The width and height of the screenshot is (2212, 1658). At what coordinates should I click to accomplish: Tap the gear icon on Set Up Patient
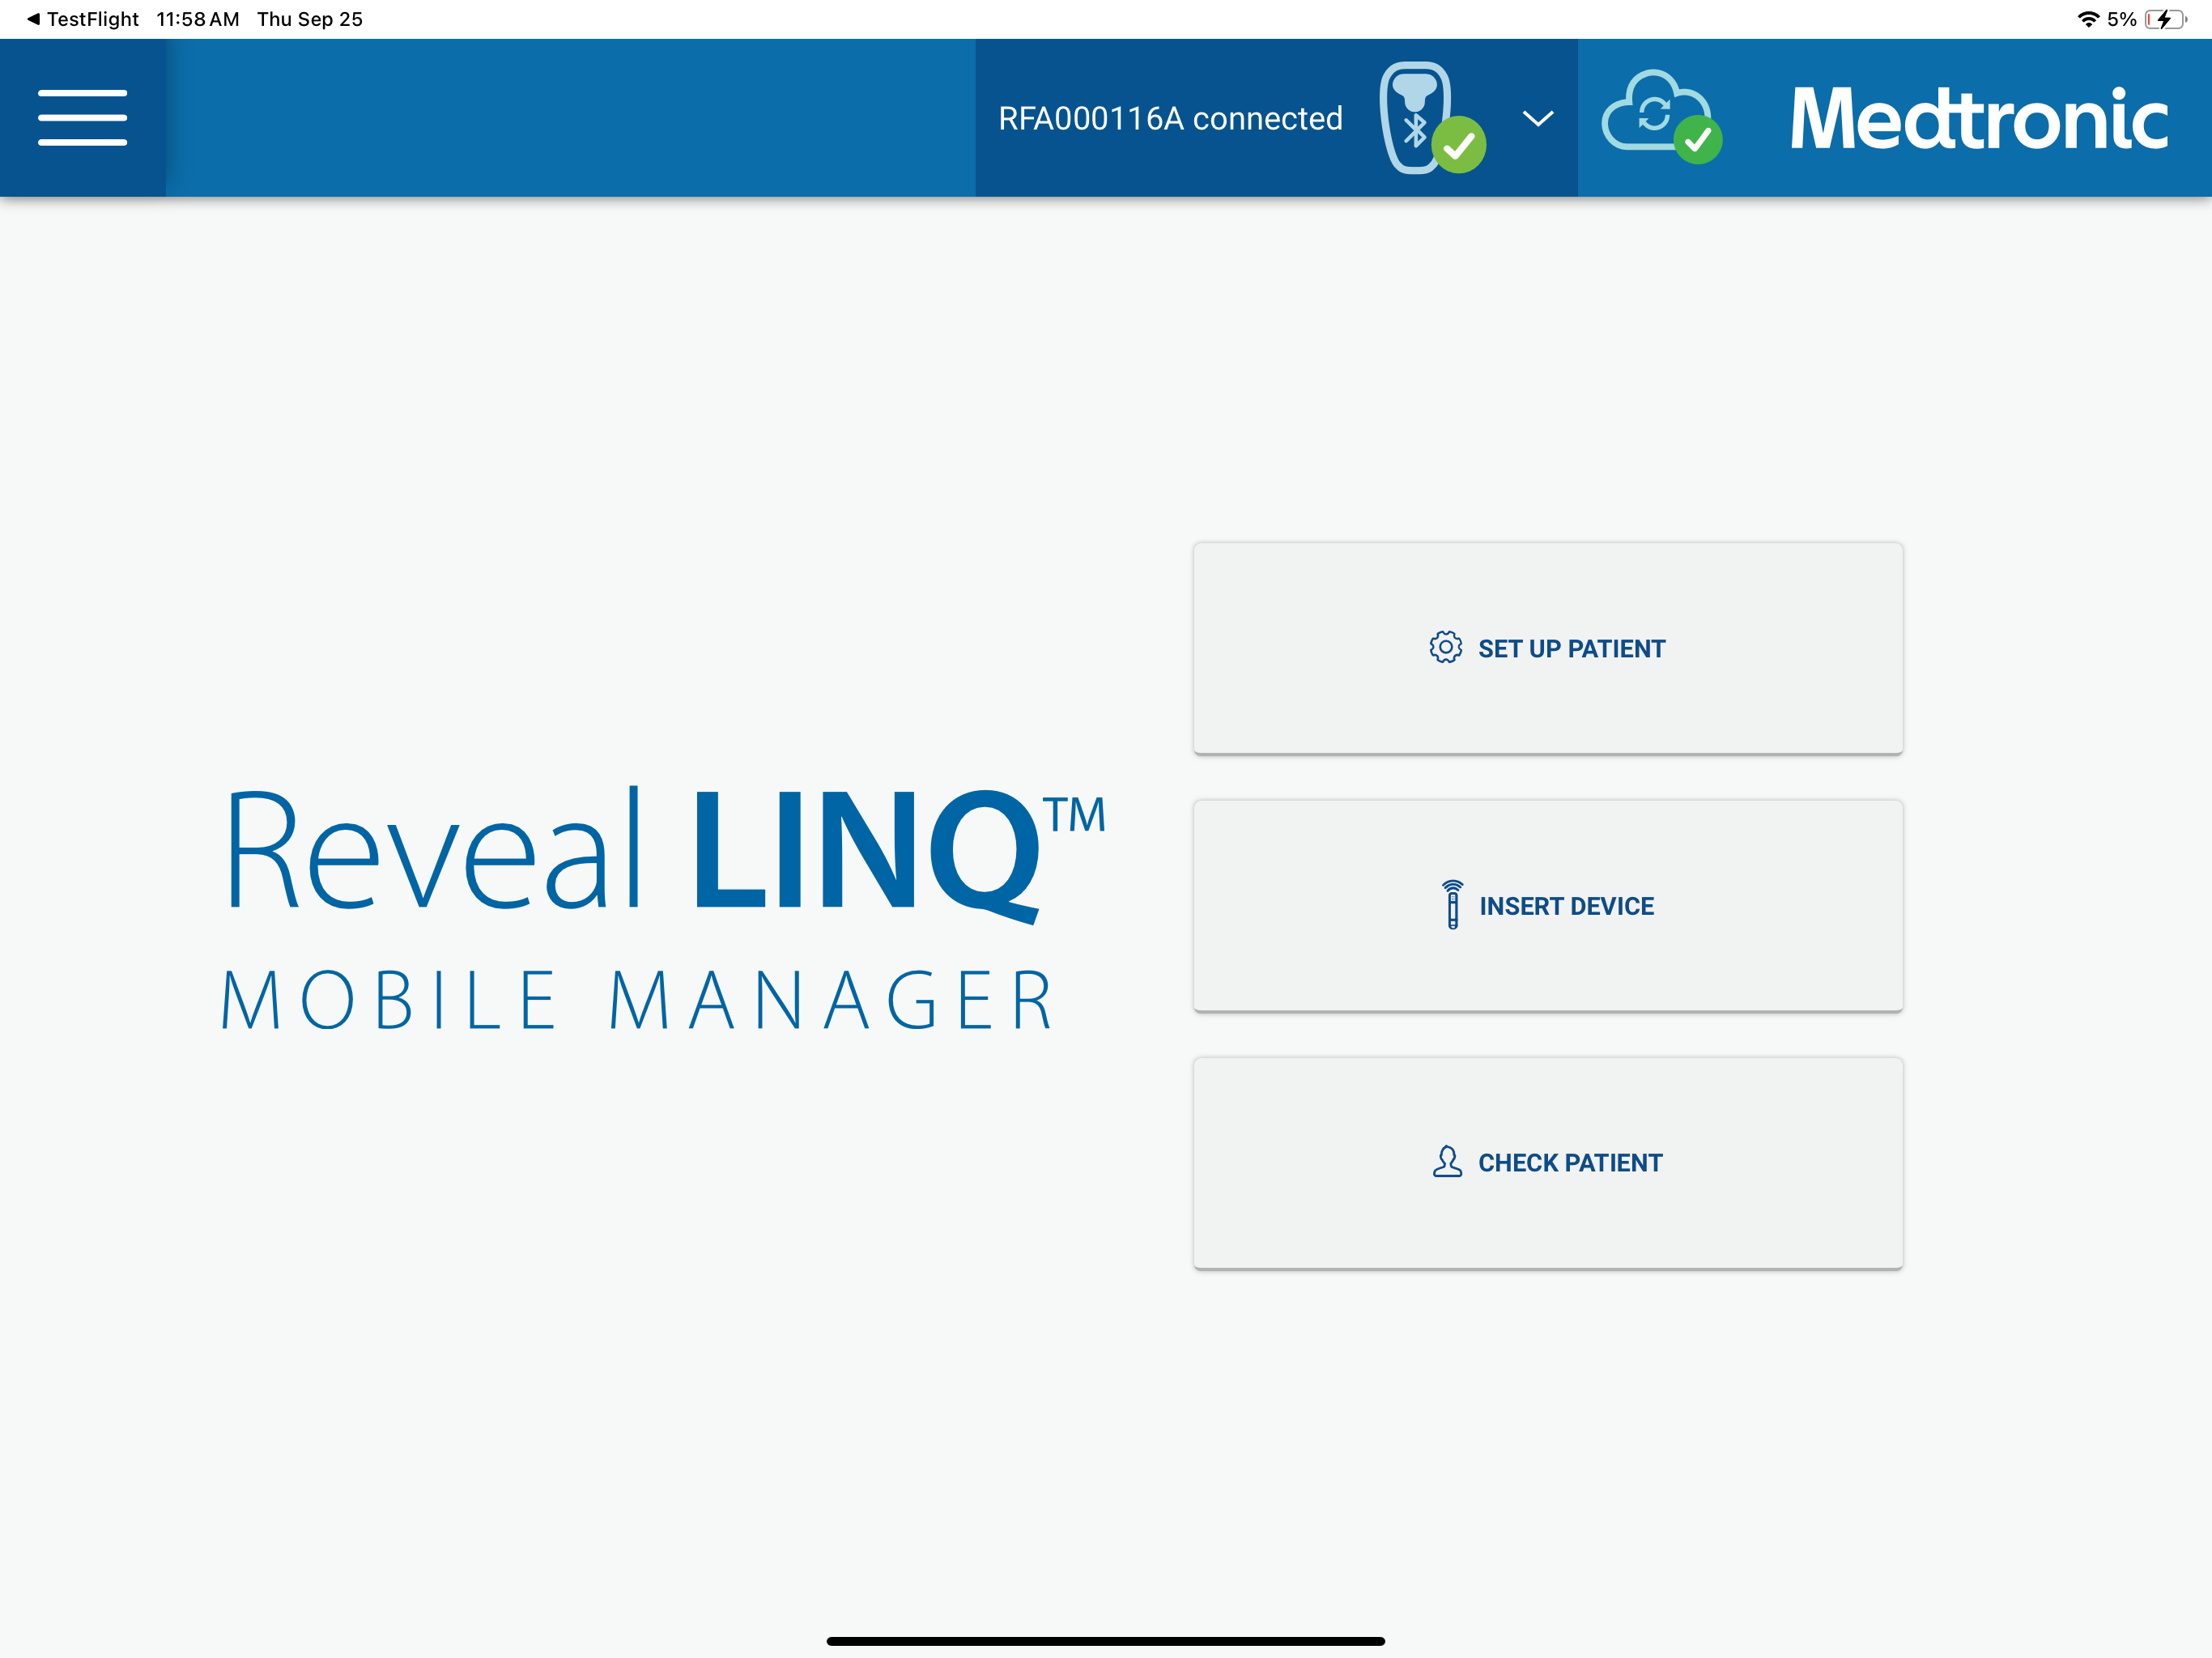point(1445,647)
